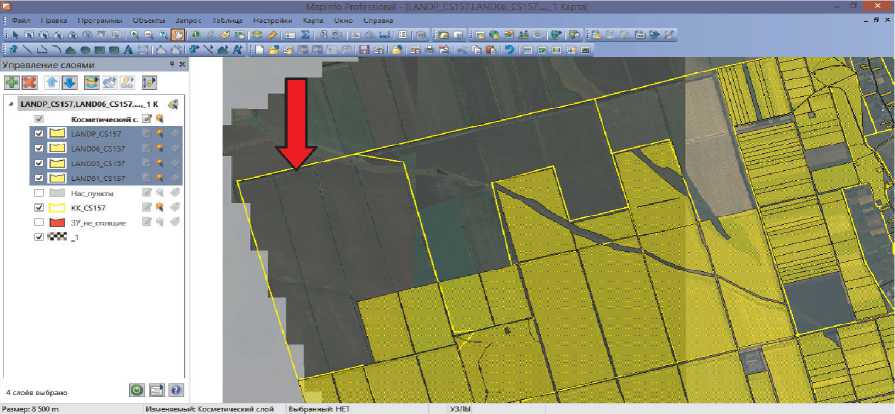The height and width of the screenshot is (414, 895).
Task: Click the help question mark icon in layer panel
Action: pos(175,390)
